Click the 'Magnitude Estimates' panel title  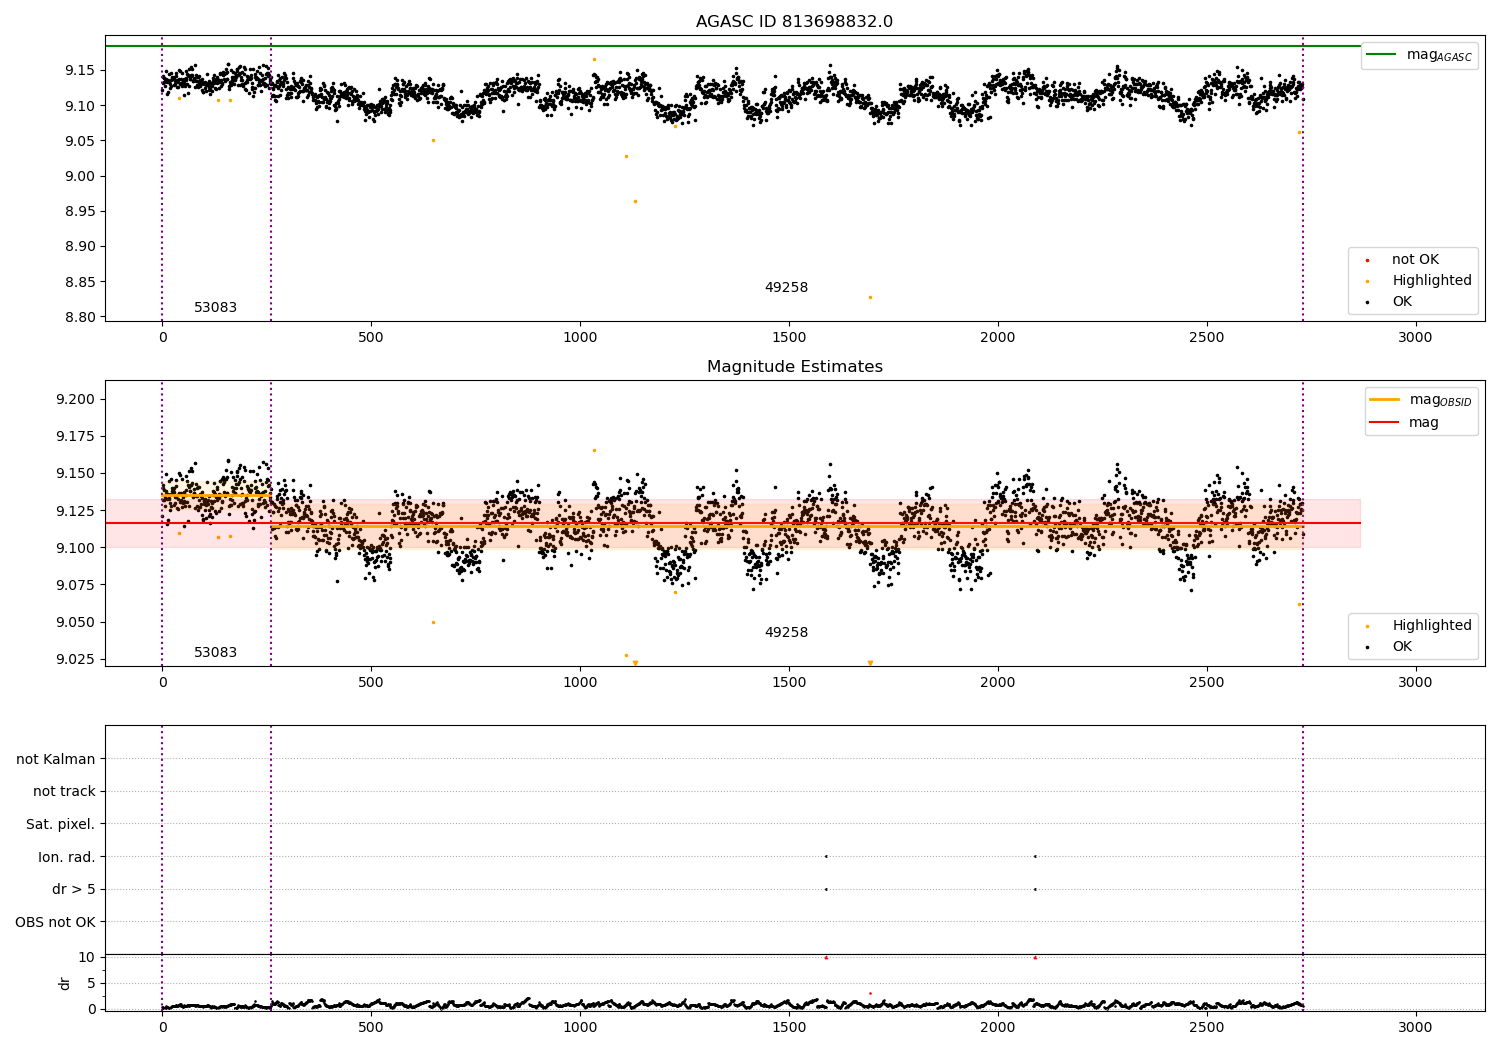794,367
